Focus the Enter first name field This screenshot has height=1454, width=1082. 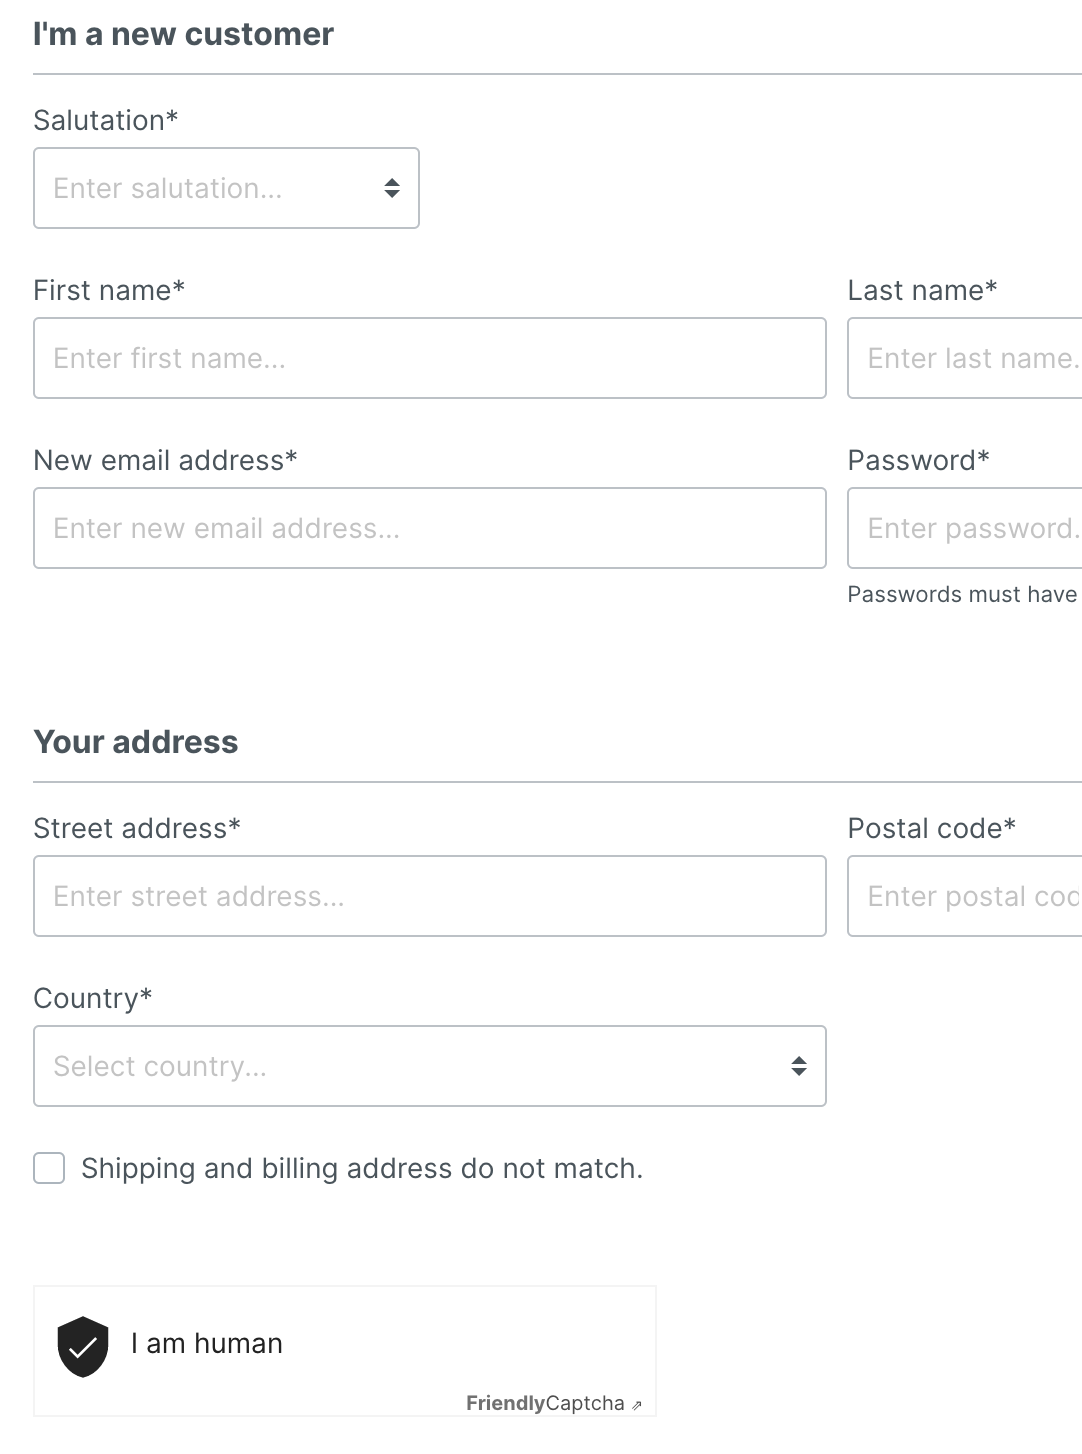point(430,358)
